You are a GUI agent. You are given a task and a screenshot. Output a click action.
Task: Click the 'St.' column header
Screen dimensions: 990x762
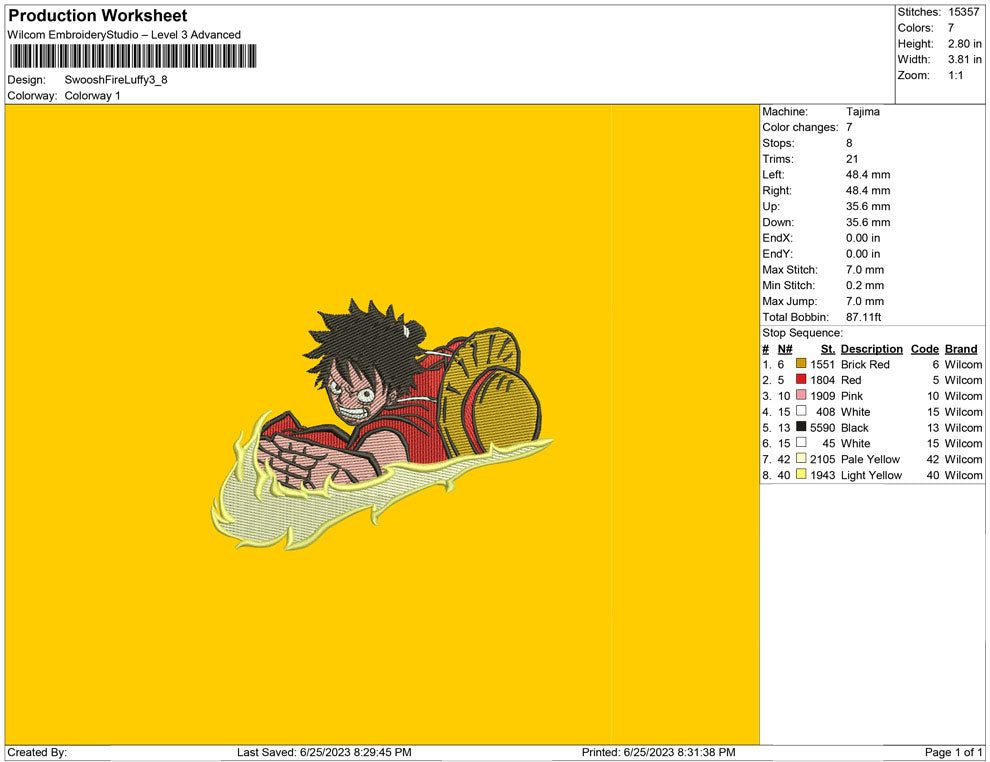828,349
